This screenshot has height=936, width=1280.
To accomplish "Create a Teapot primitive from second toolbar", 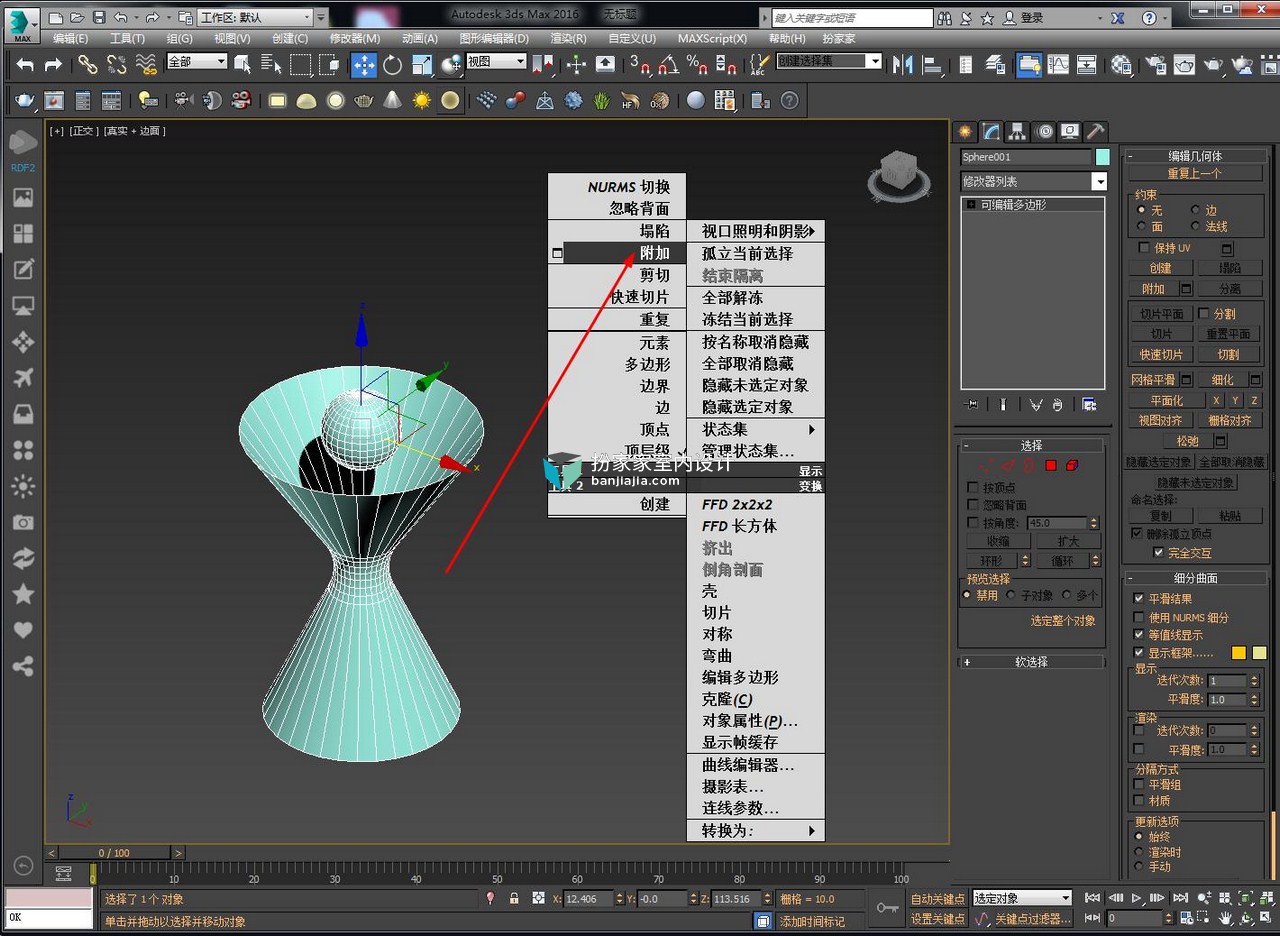I will tap(365, 100).
